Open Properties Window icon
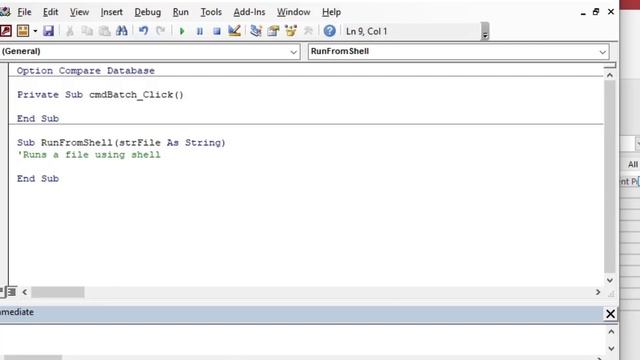Viewport: 640px width, 360px height. click(x=273, y=31)
